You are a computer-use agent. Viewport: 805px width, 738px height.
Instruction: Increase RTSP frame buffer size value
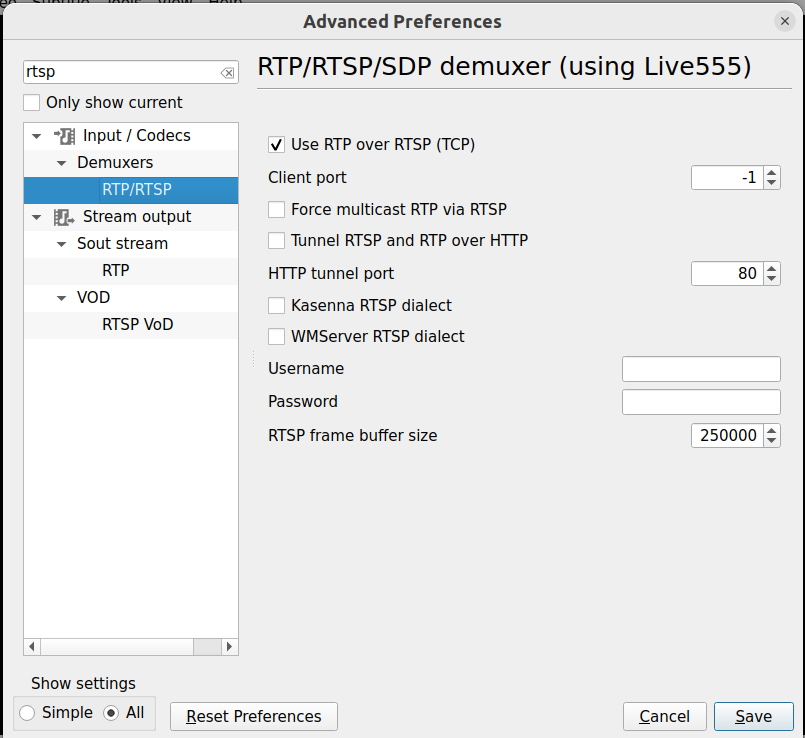771,430
